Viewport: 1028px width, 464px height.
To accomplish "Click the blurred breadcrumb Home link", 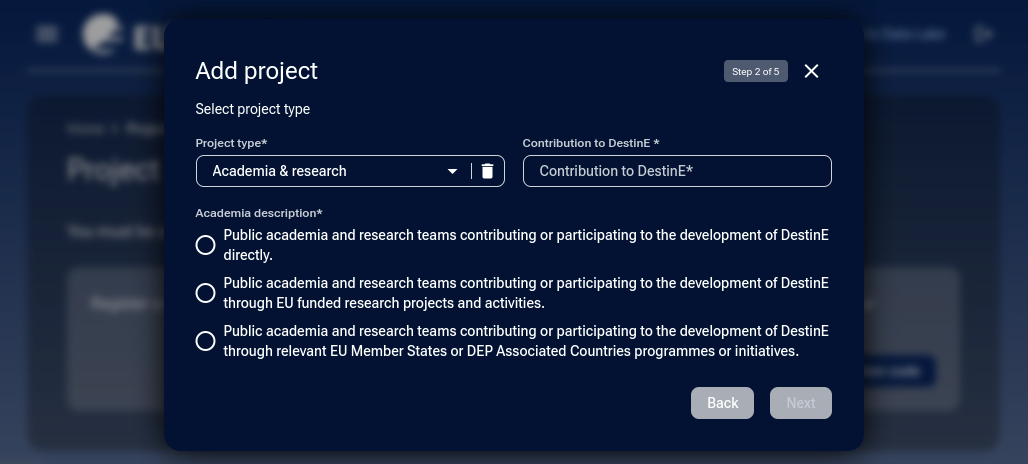I will [x=85, y=129].
